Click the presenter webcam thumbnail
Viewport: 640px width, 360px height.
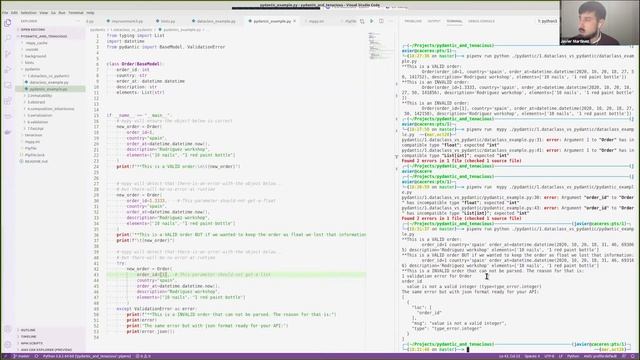click(x=599, y=22)
